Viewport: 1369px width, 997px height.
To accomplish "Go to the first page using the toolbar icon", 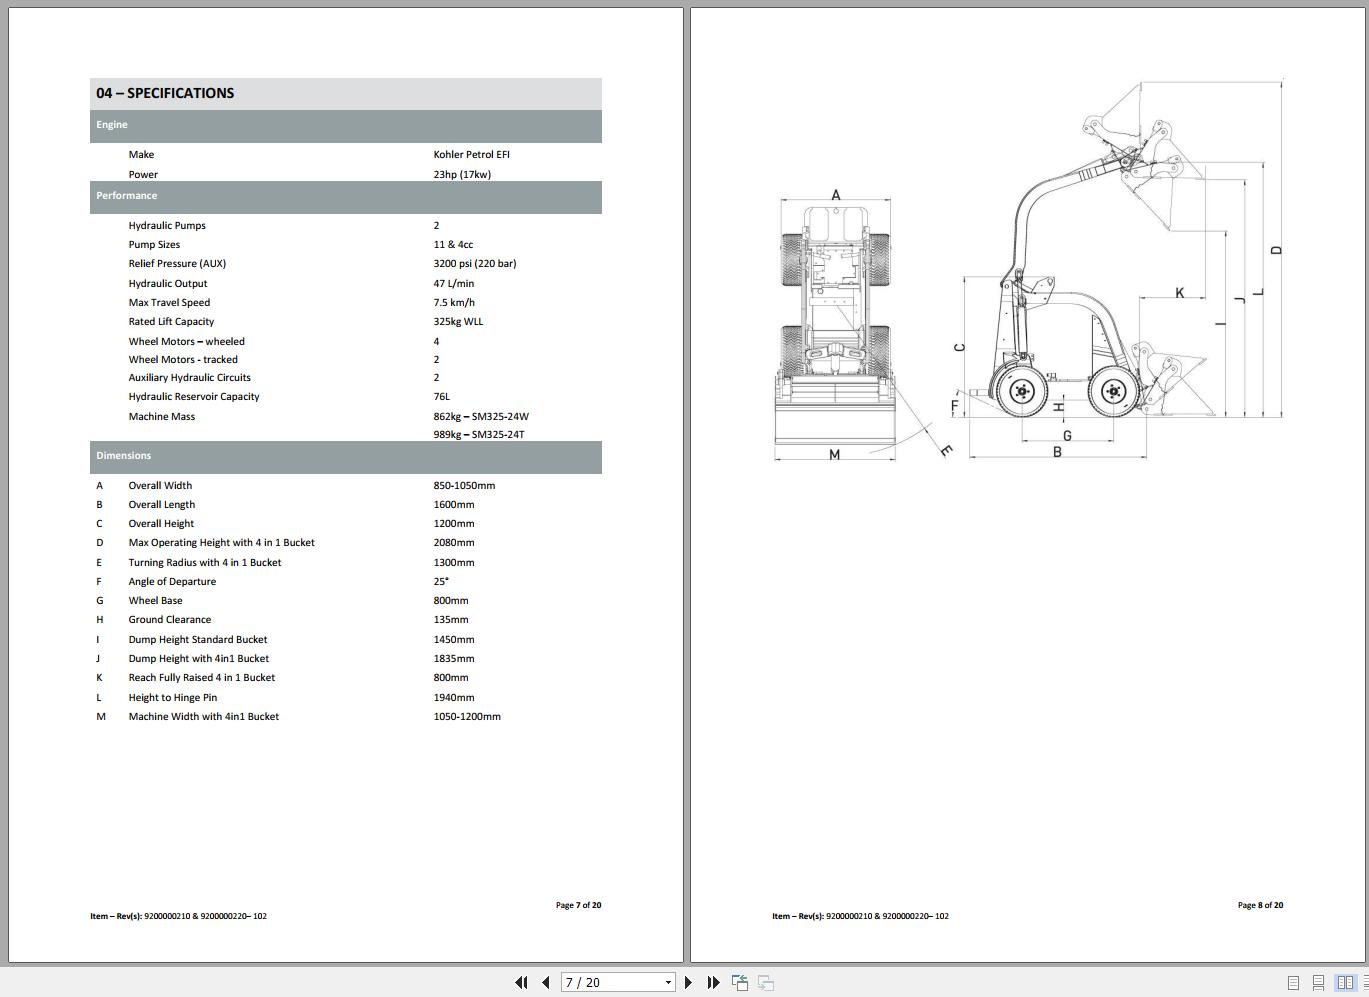I will coord(521,982).
